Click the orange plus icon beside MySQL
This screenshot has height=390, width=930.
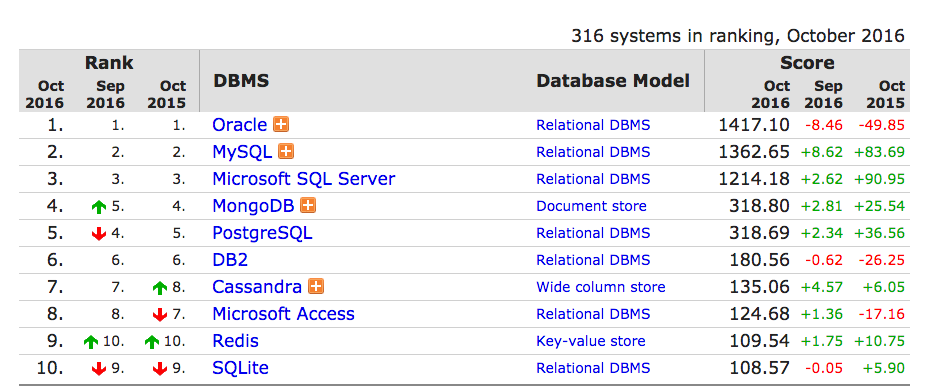click(x=286, y=152)
